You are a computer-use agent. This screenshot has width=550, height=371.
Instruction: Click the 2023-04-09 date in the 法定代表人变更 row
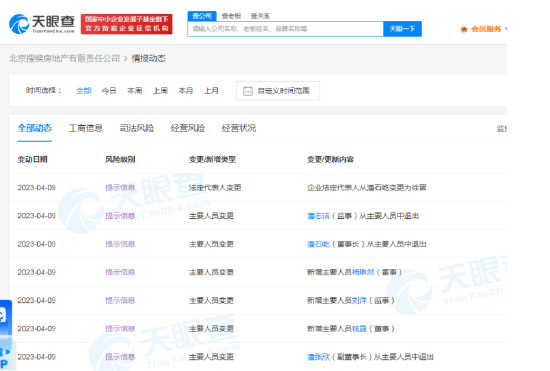tap(37, 188)
